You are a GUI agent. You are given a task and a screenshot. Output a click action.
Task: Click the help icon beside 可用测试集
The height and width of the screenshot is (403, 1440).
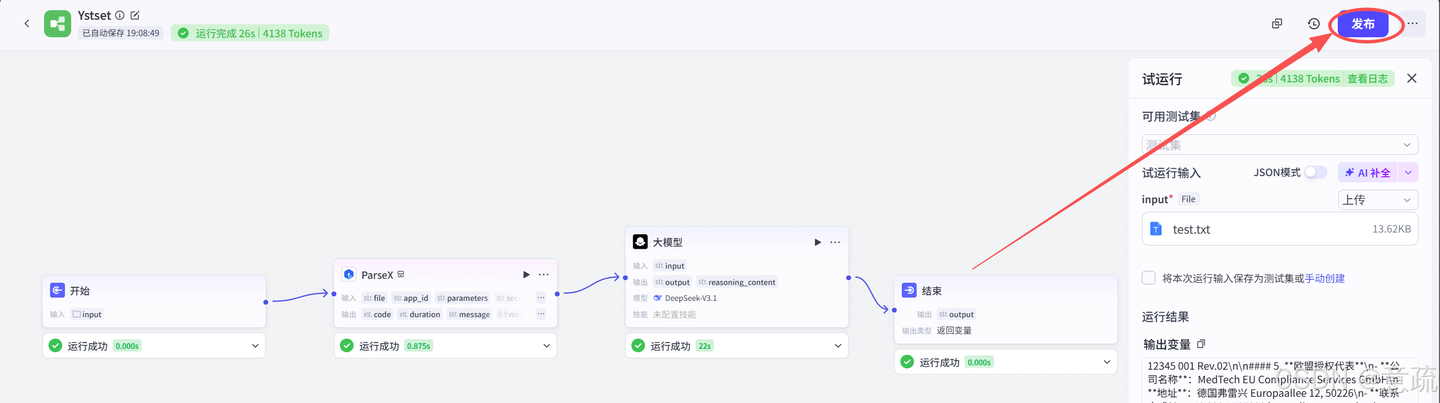(1211, 116)
